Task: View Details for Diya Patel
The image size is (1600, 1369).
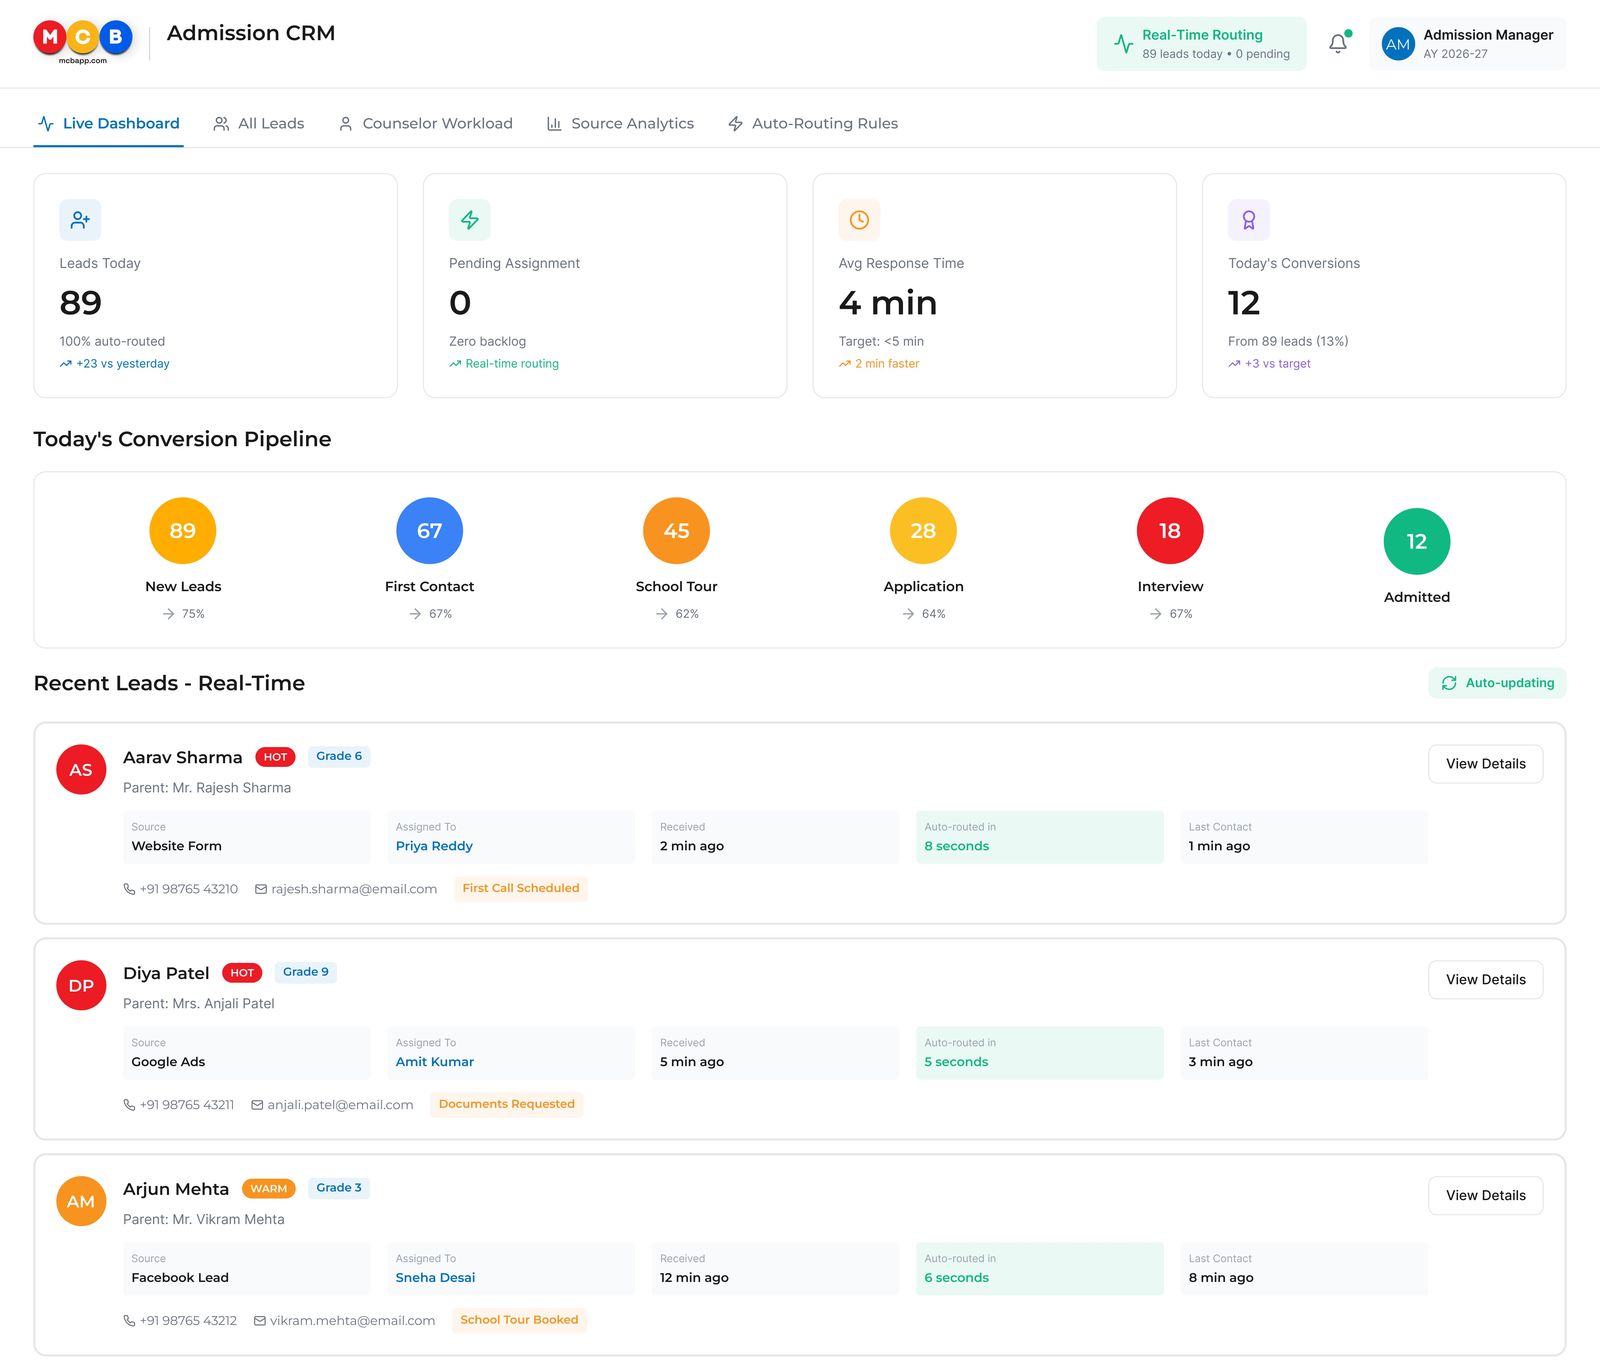Action: 1485,980
